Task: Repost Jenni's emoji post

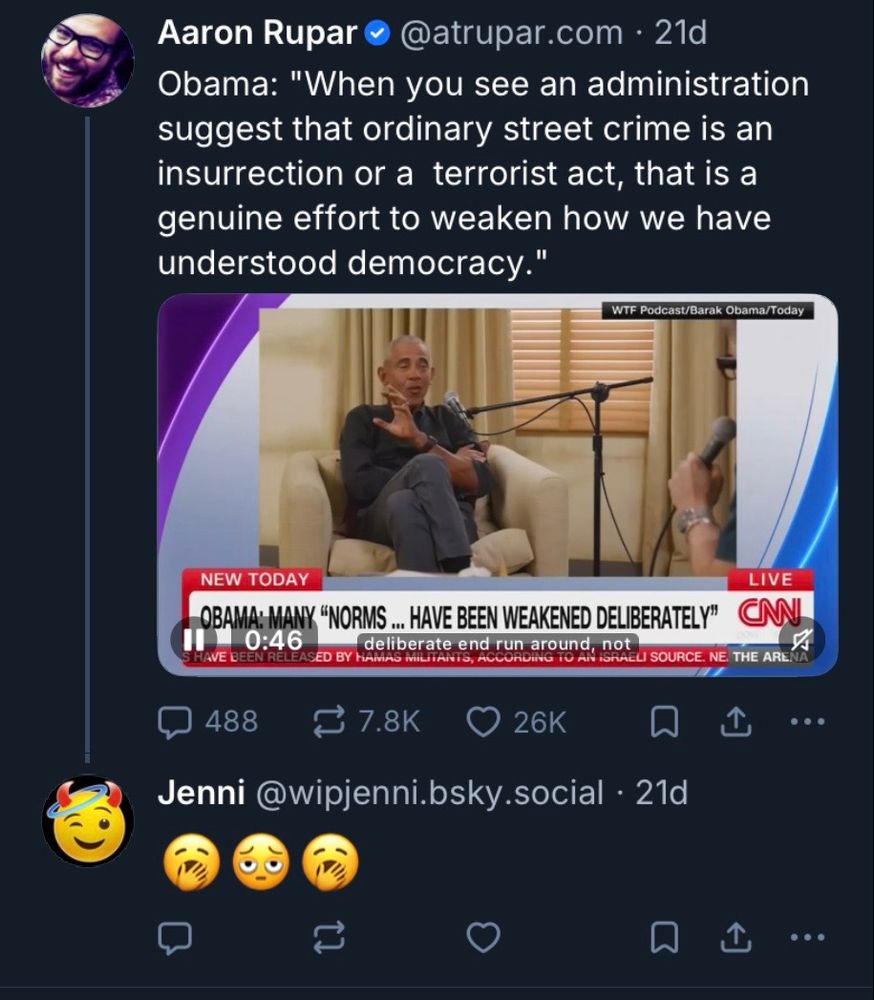Action: (x=329, y=936)
